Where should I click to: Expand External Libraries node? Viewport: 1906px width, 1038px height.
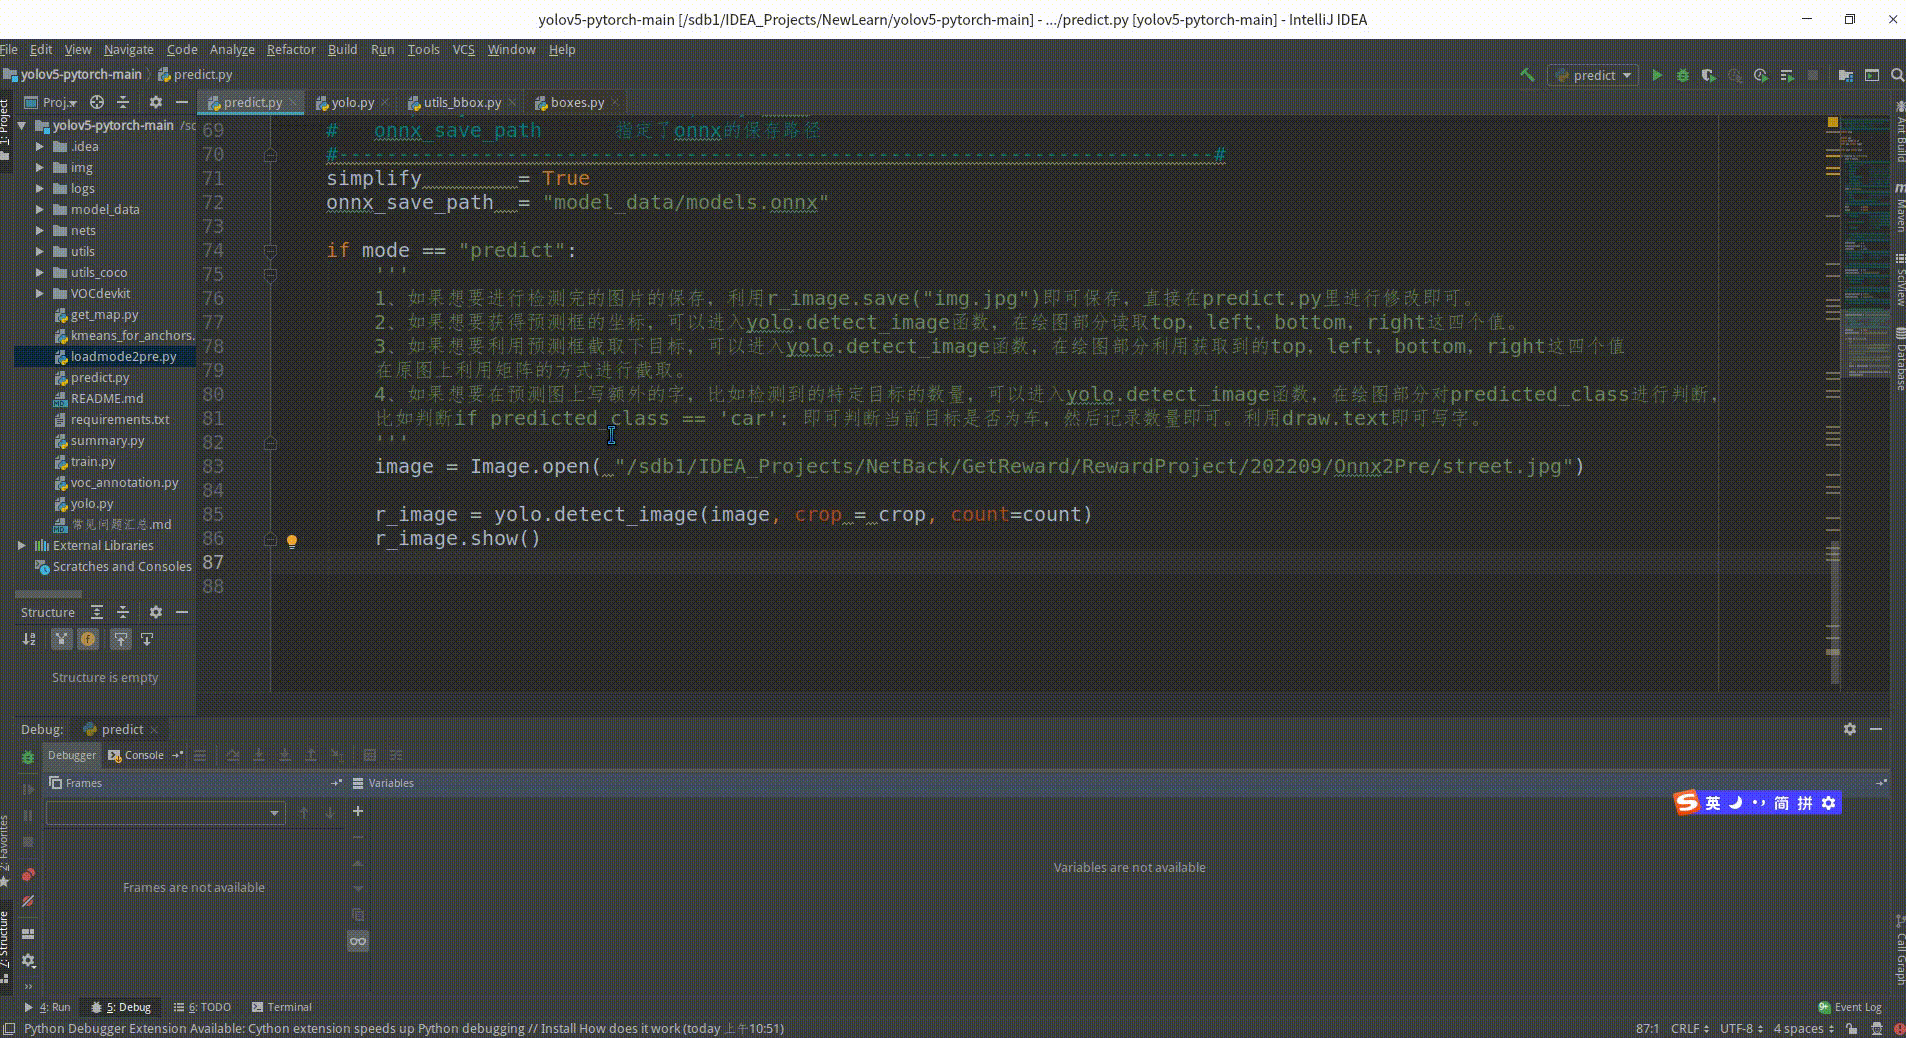[22, 545]
